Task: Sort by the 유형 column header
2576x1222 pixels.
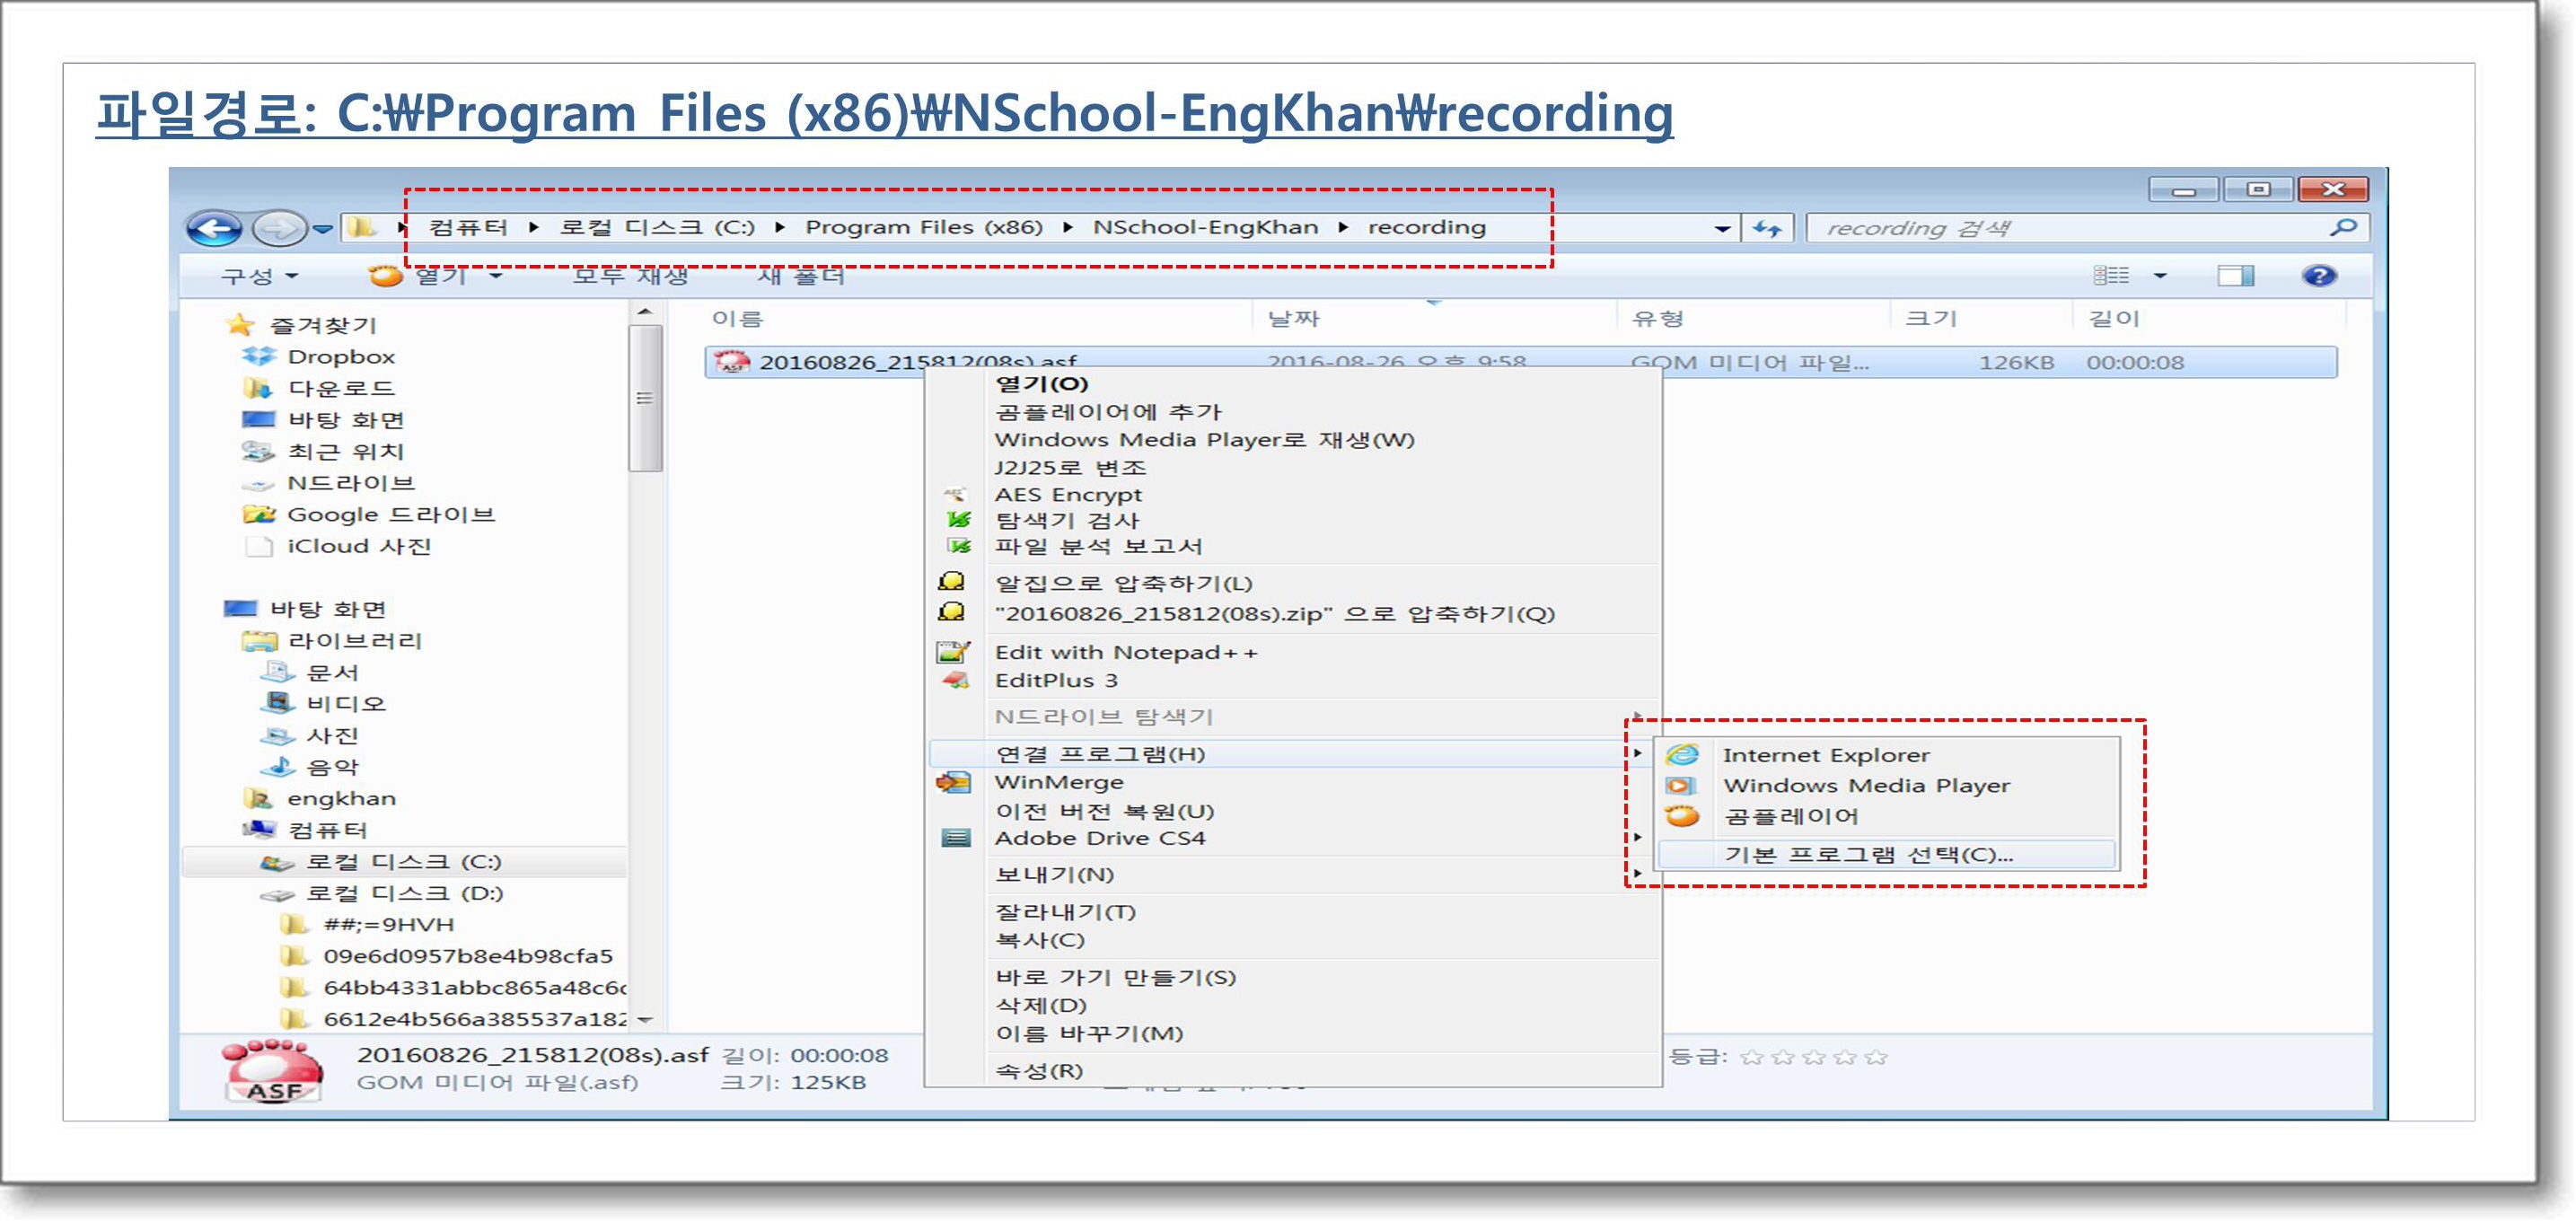Action: pyautogui.click(x=1657, y=319)
